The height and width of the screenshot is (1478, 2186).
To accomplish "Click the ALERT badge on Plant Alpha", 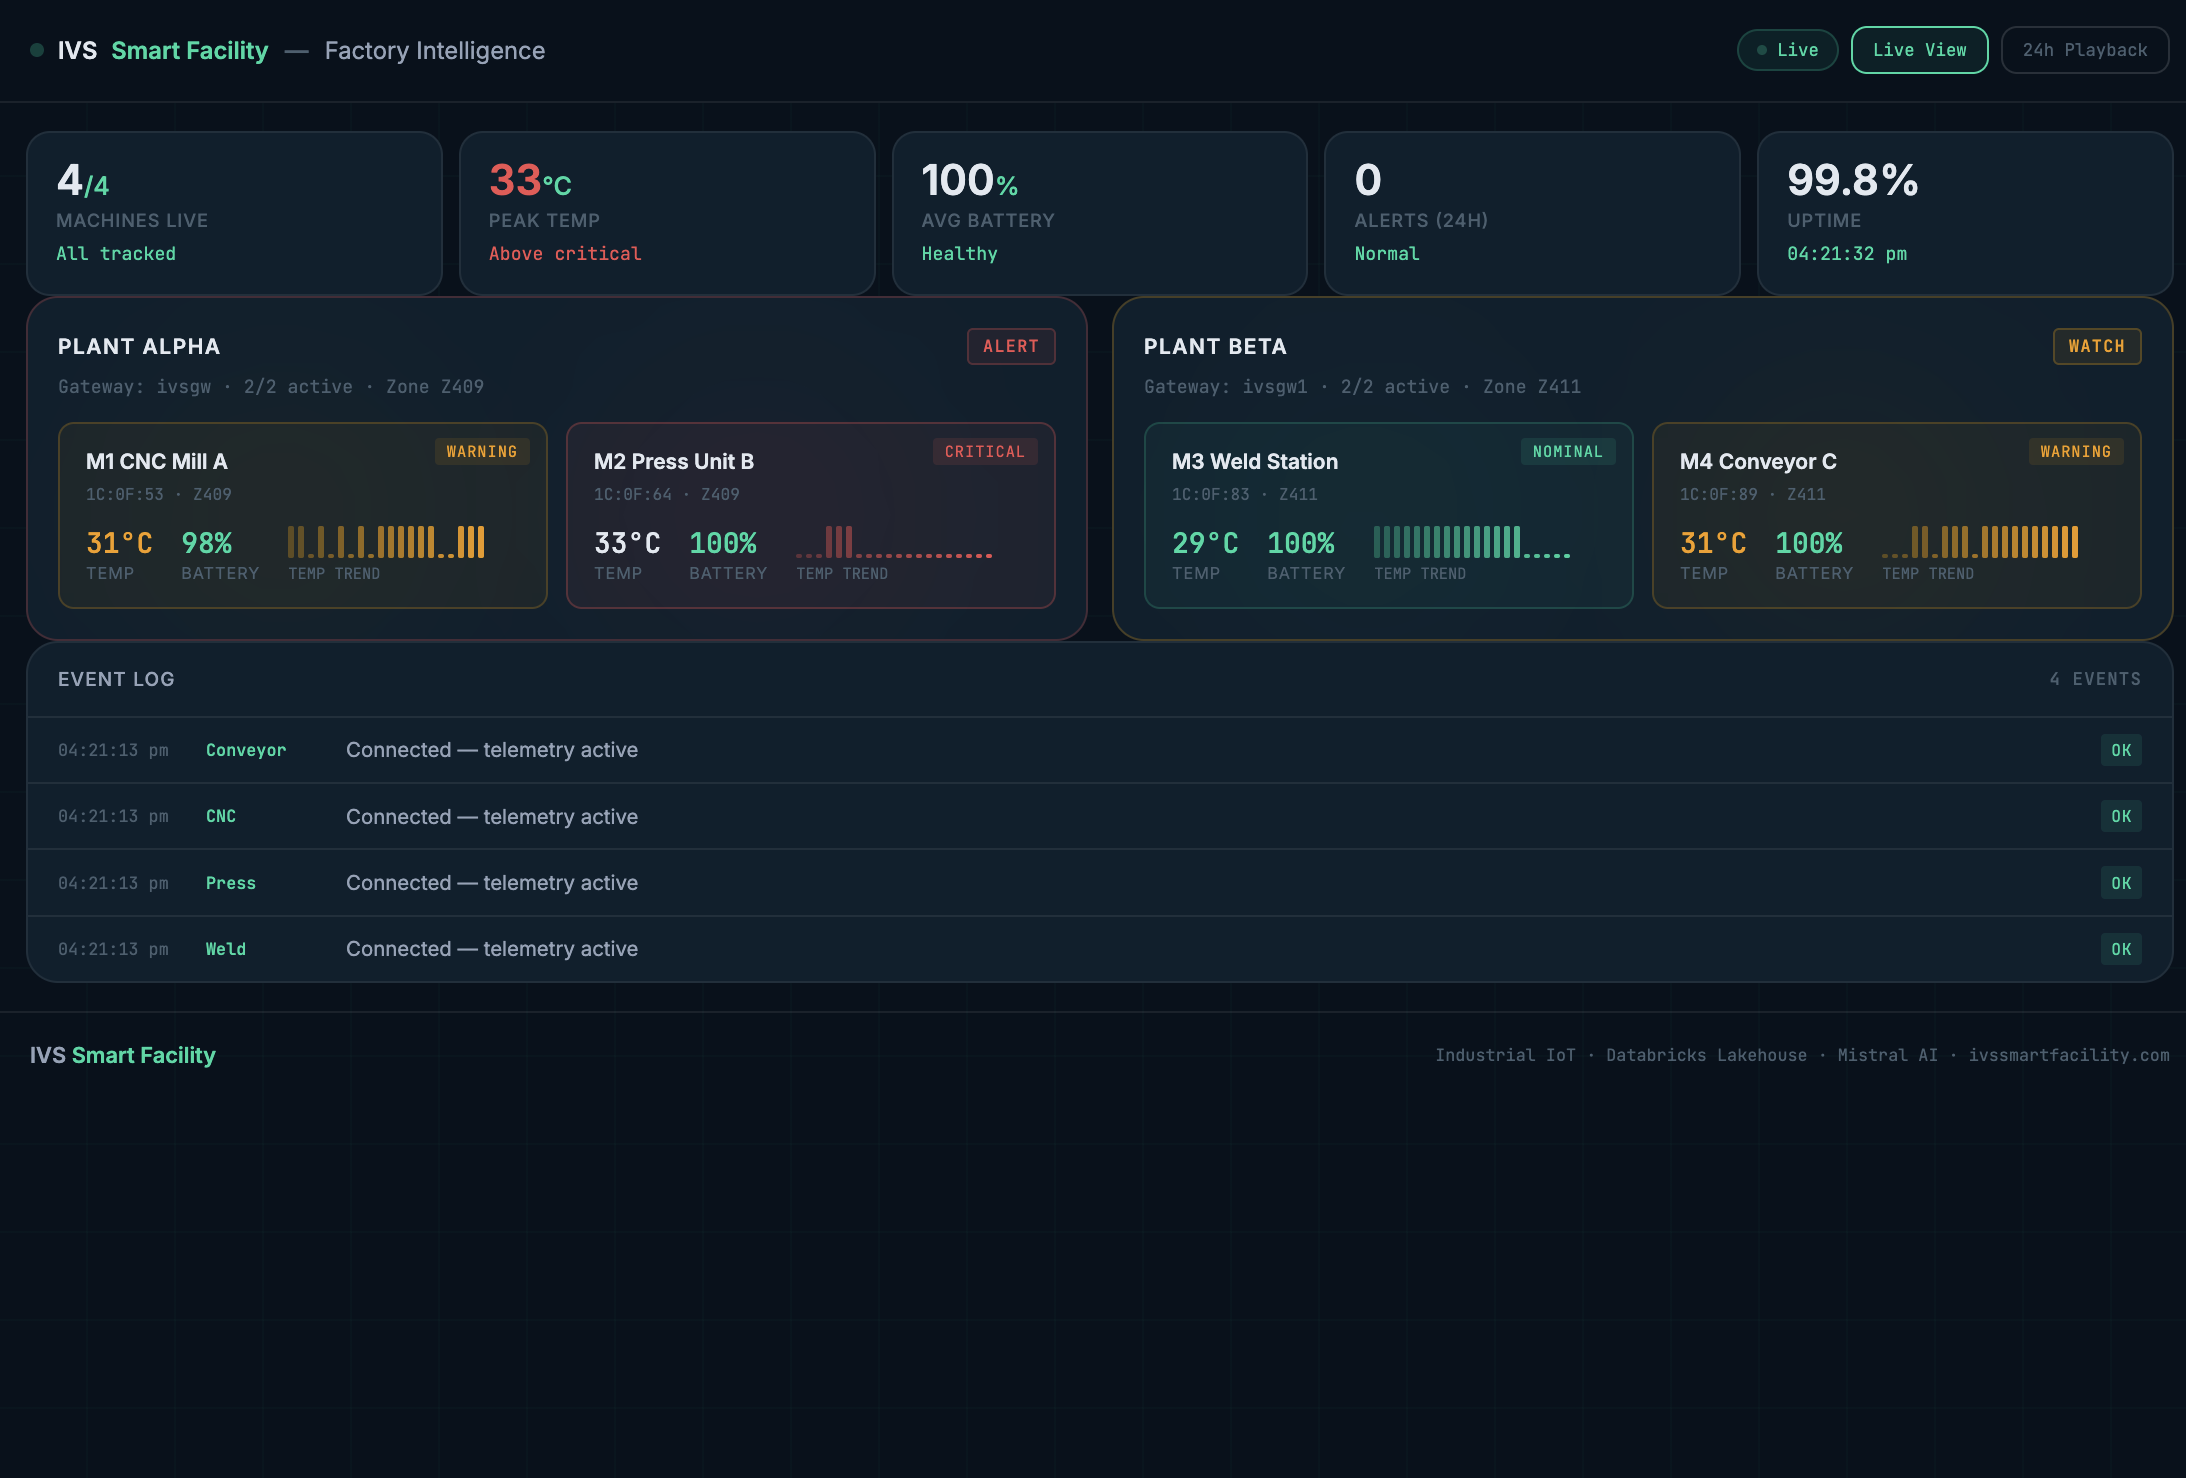I will tap(1011, 346).
